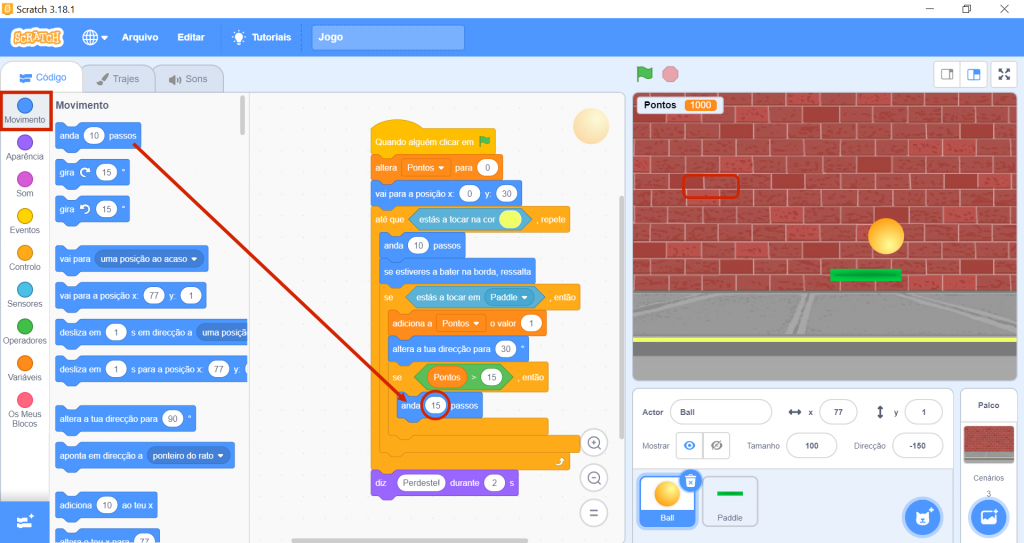Viewport: 1024px width, 543px height.
Task: Click yellow color swatch in touching color block
Action: [x=511, y=220]
